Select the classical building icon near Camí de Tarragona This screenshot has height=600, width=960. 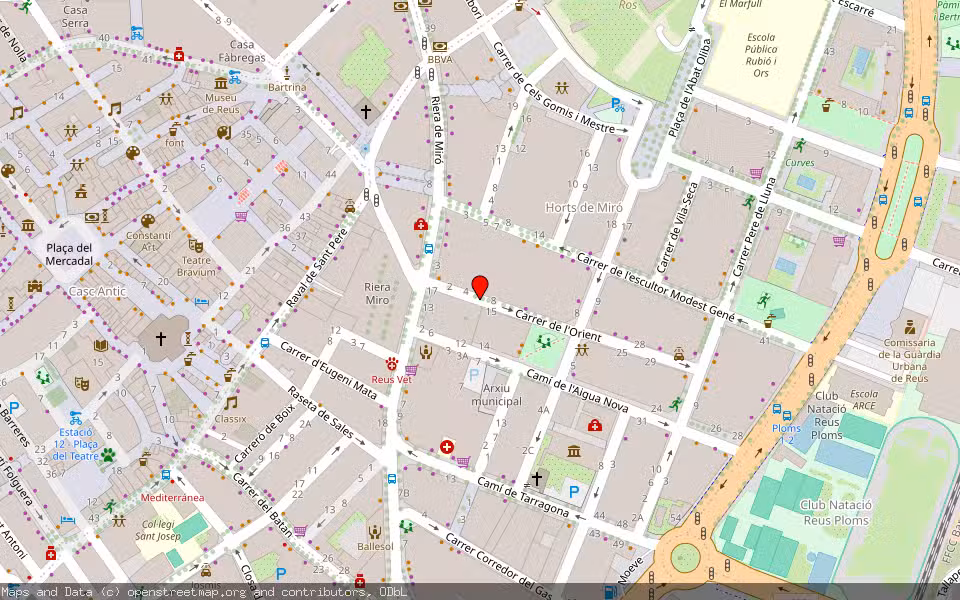tap(572, 450)
